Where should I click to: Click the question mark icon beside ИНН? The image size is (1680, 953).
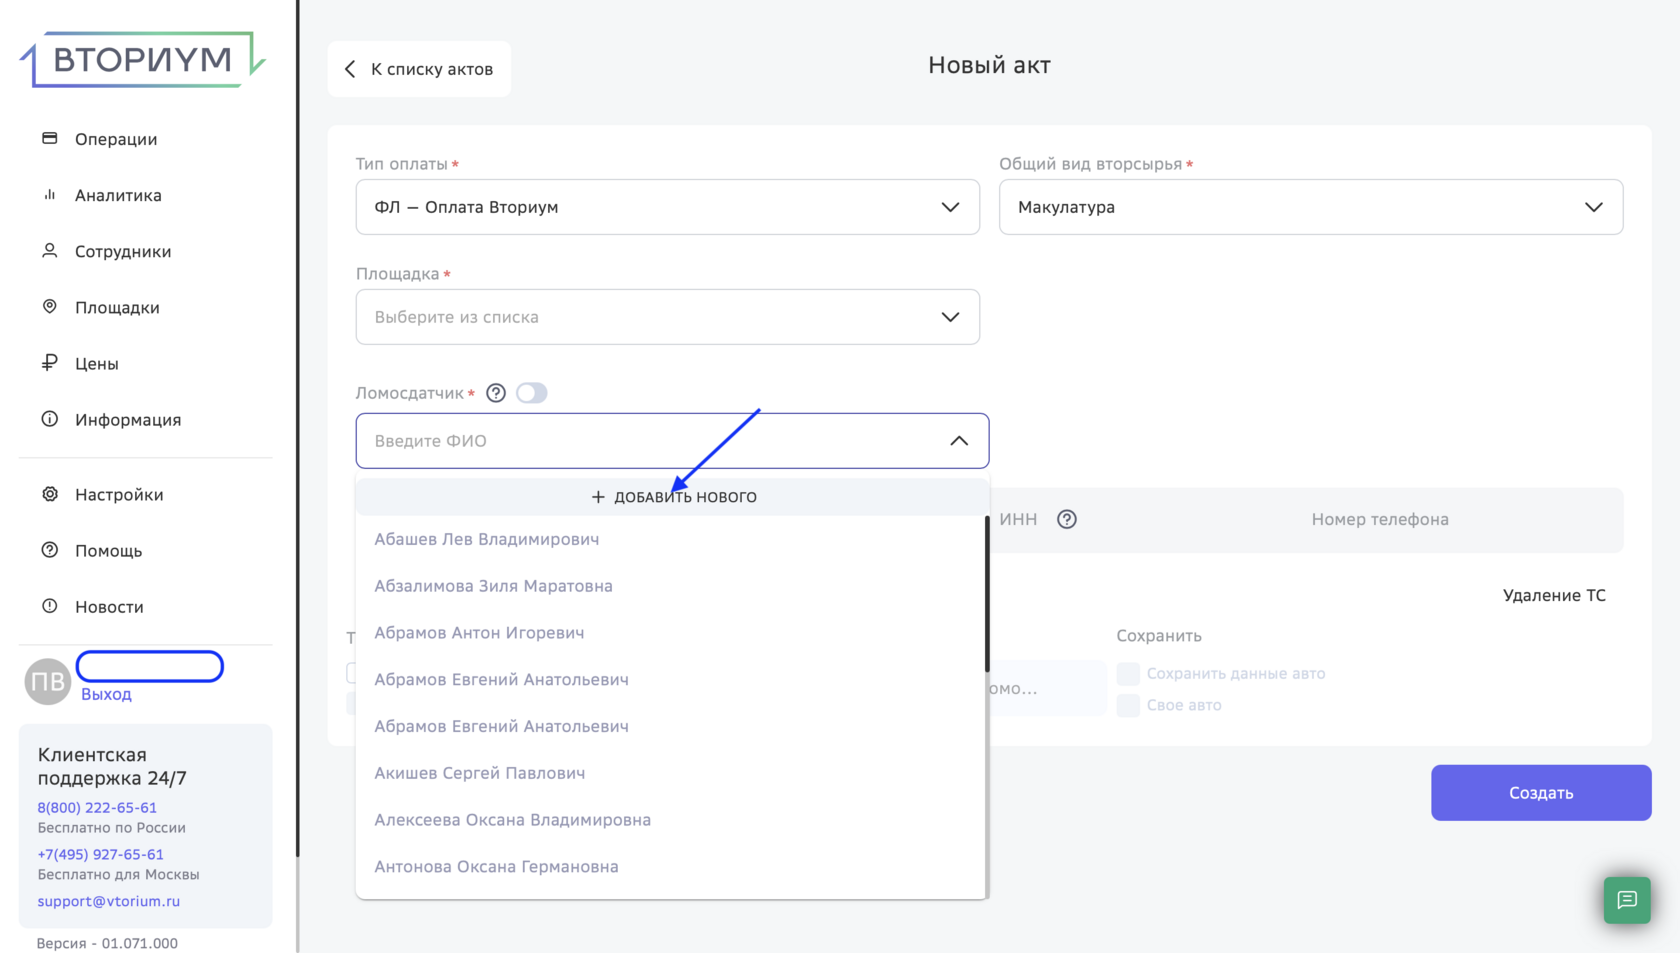1067,519
